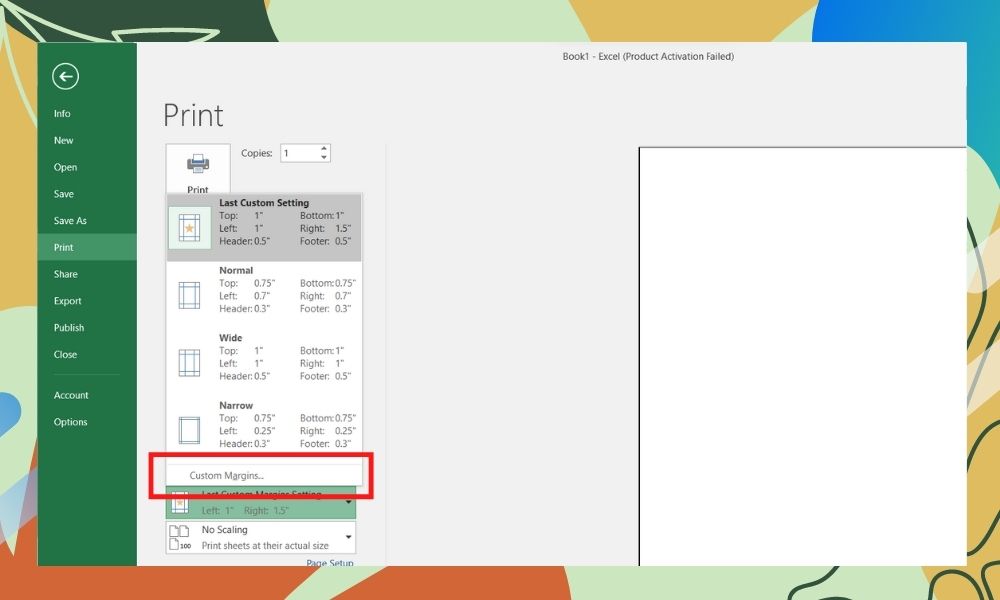The height and width of the screenshot is (600, 1000).
Task: Click the Last Custom Setting star page icon
Action: click(189, 228)
